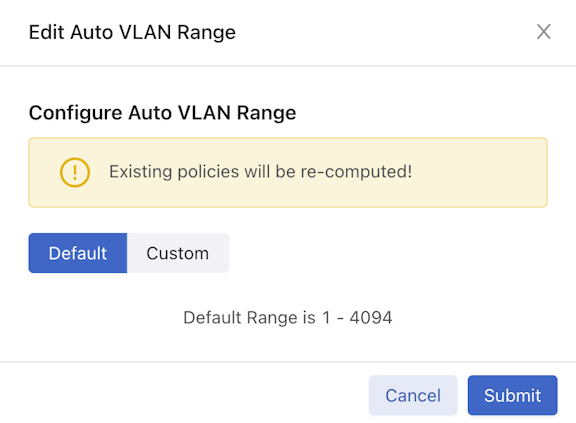The width and height of the screenshot is (576, 423).
Task: Click the grey Custom segment button
Action: point(178,253)
